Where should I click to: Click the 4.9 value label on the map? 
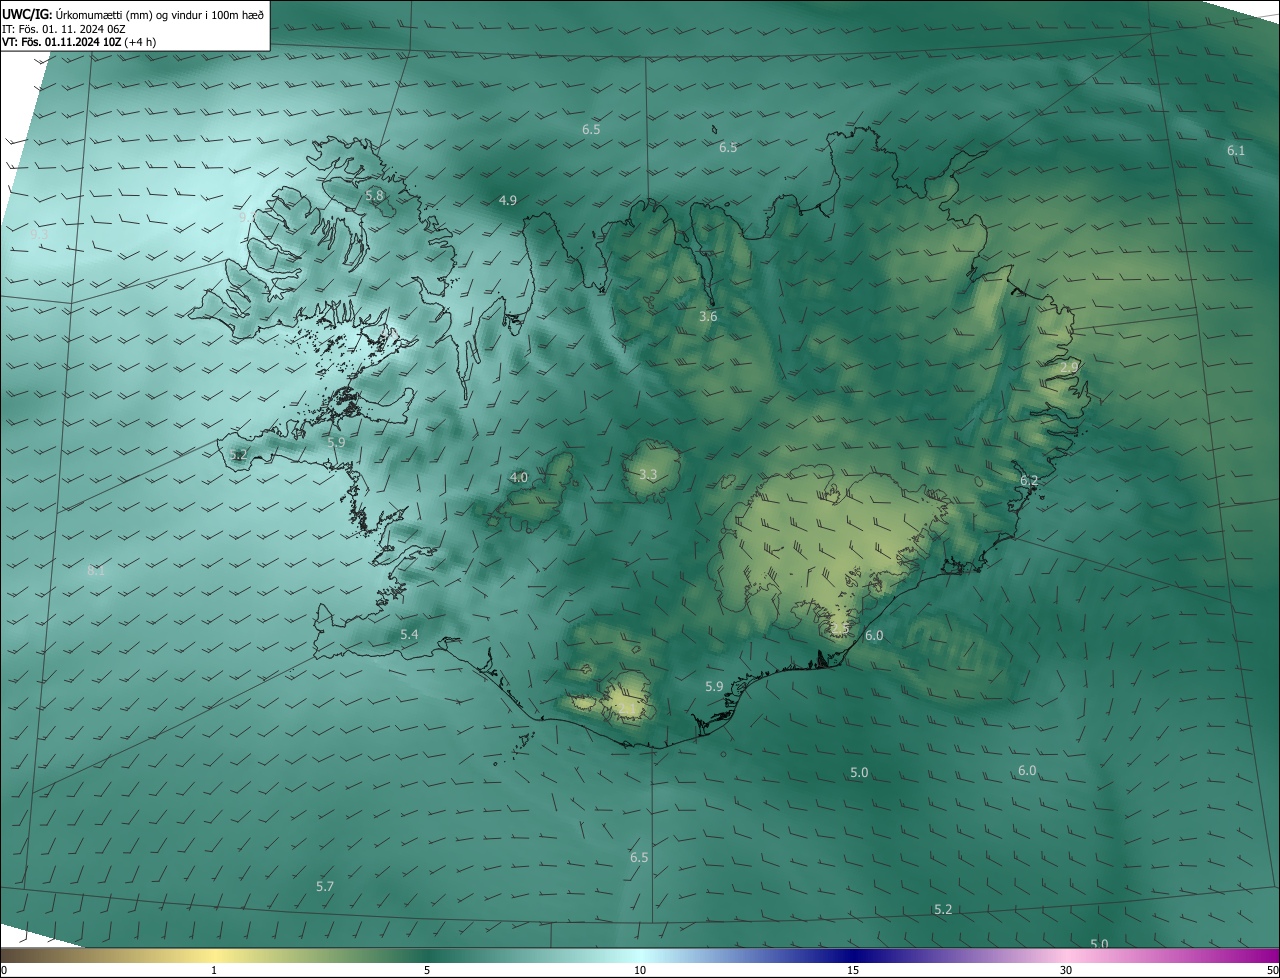click(508, 200)
